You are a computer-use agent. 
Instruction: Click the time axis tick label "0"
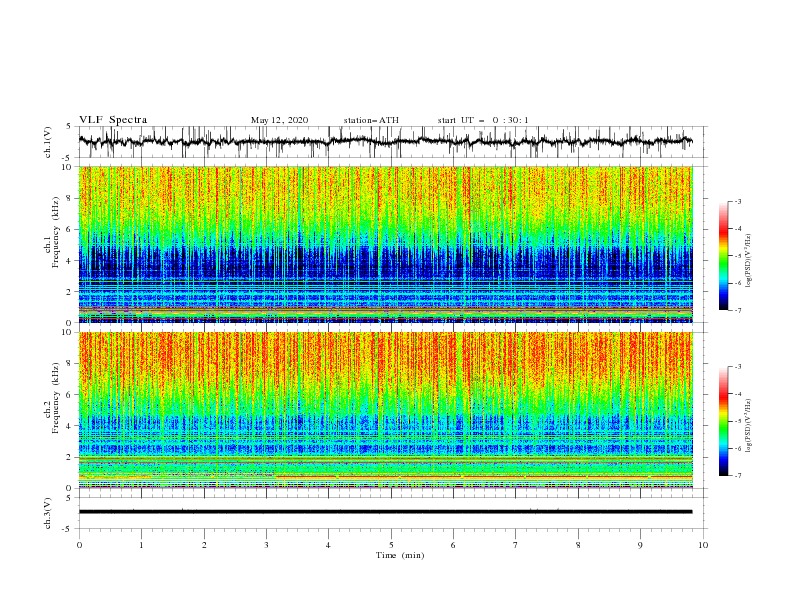[79, 545]
